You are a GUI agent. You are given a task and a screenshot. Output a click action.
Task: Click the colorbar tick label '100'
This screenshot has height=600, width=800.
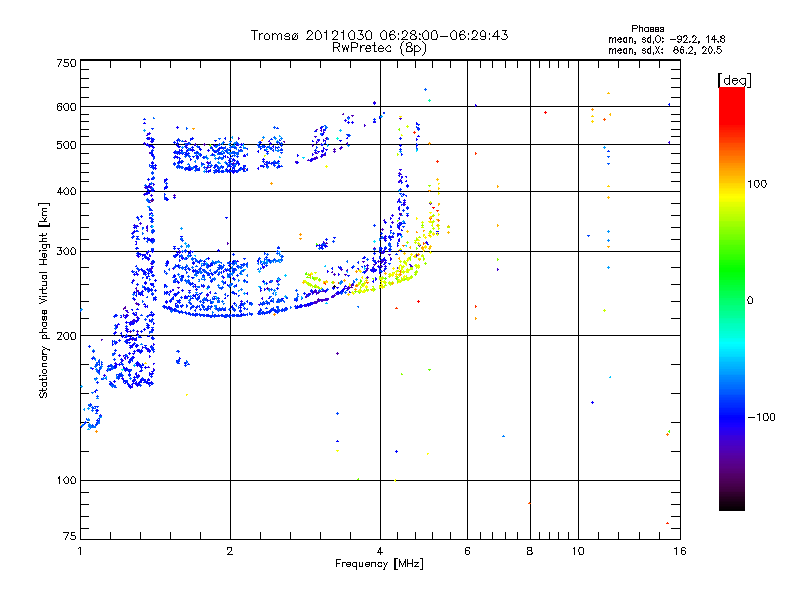point(757,184)
